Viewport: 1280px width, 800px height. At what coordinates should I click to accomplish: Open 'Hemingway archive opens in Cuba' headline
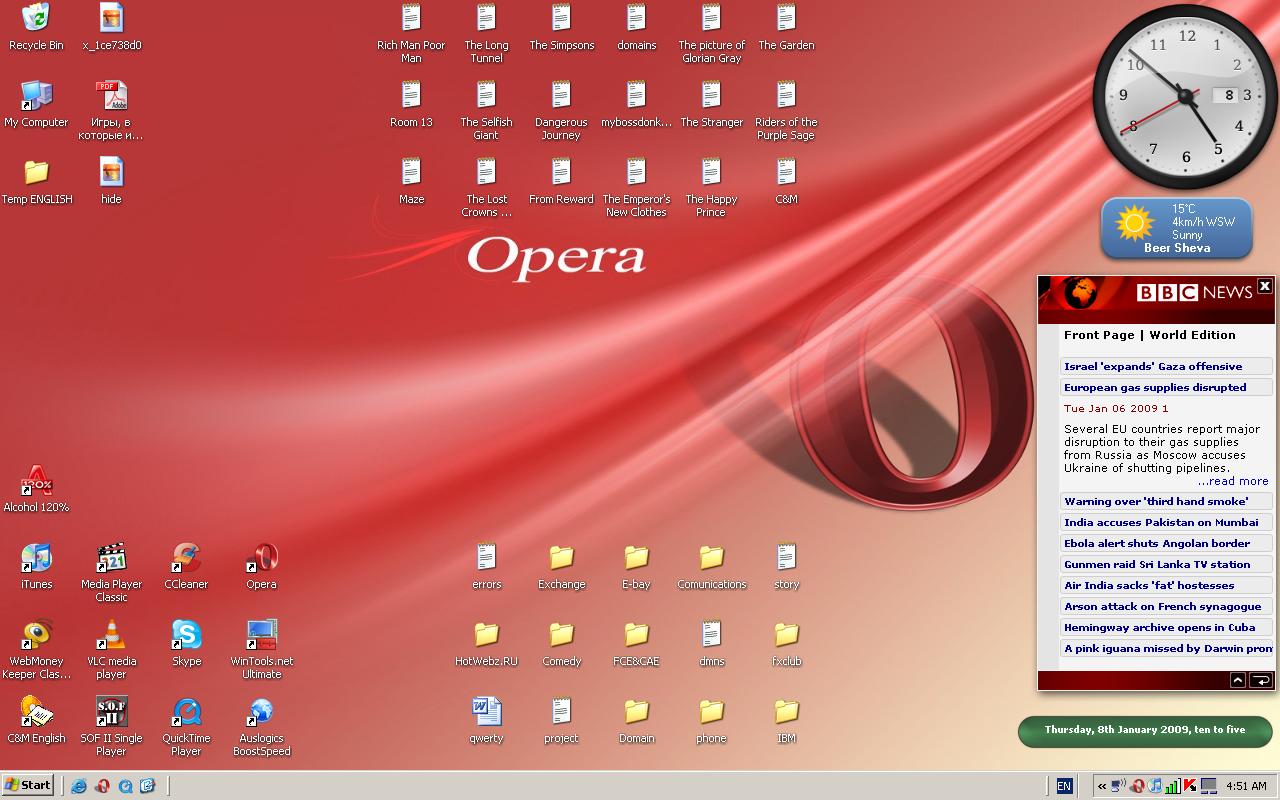(1167, 627)
